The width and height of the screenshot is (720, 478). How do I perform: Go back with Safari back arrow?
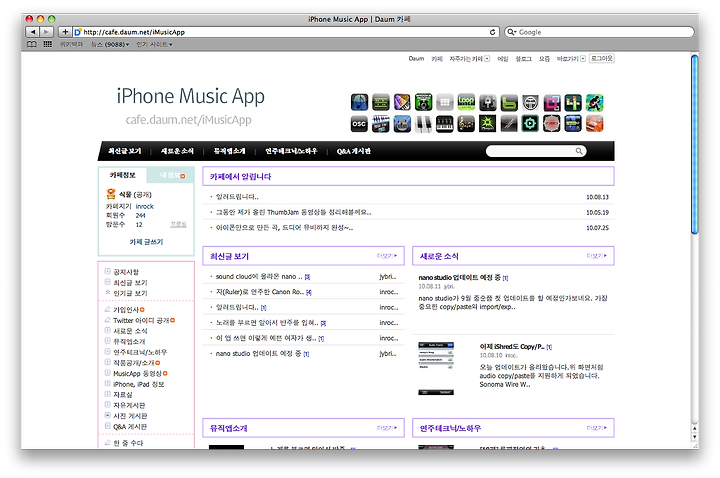pyautogui.click(x=33, y=32)
